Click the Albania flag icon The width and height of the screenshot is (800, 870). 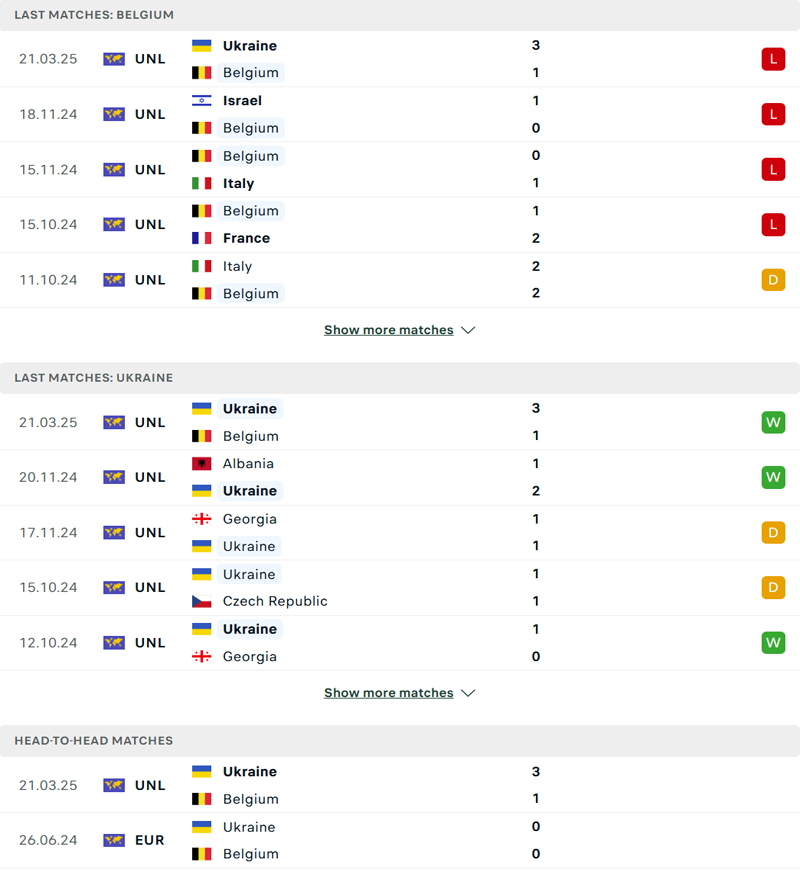pyautogui.click(x=201, y=464)
